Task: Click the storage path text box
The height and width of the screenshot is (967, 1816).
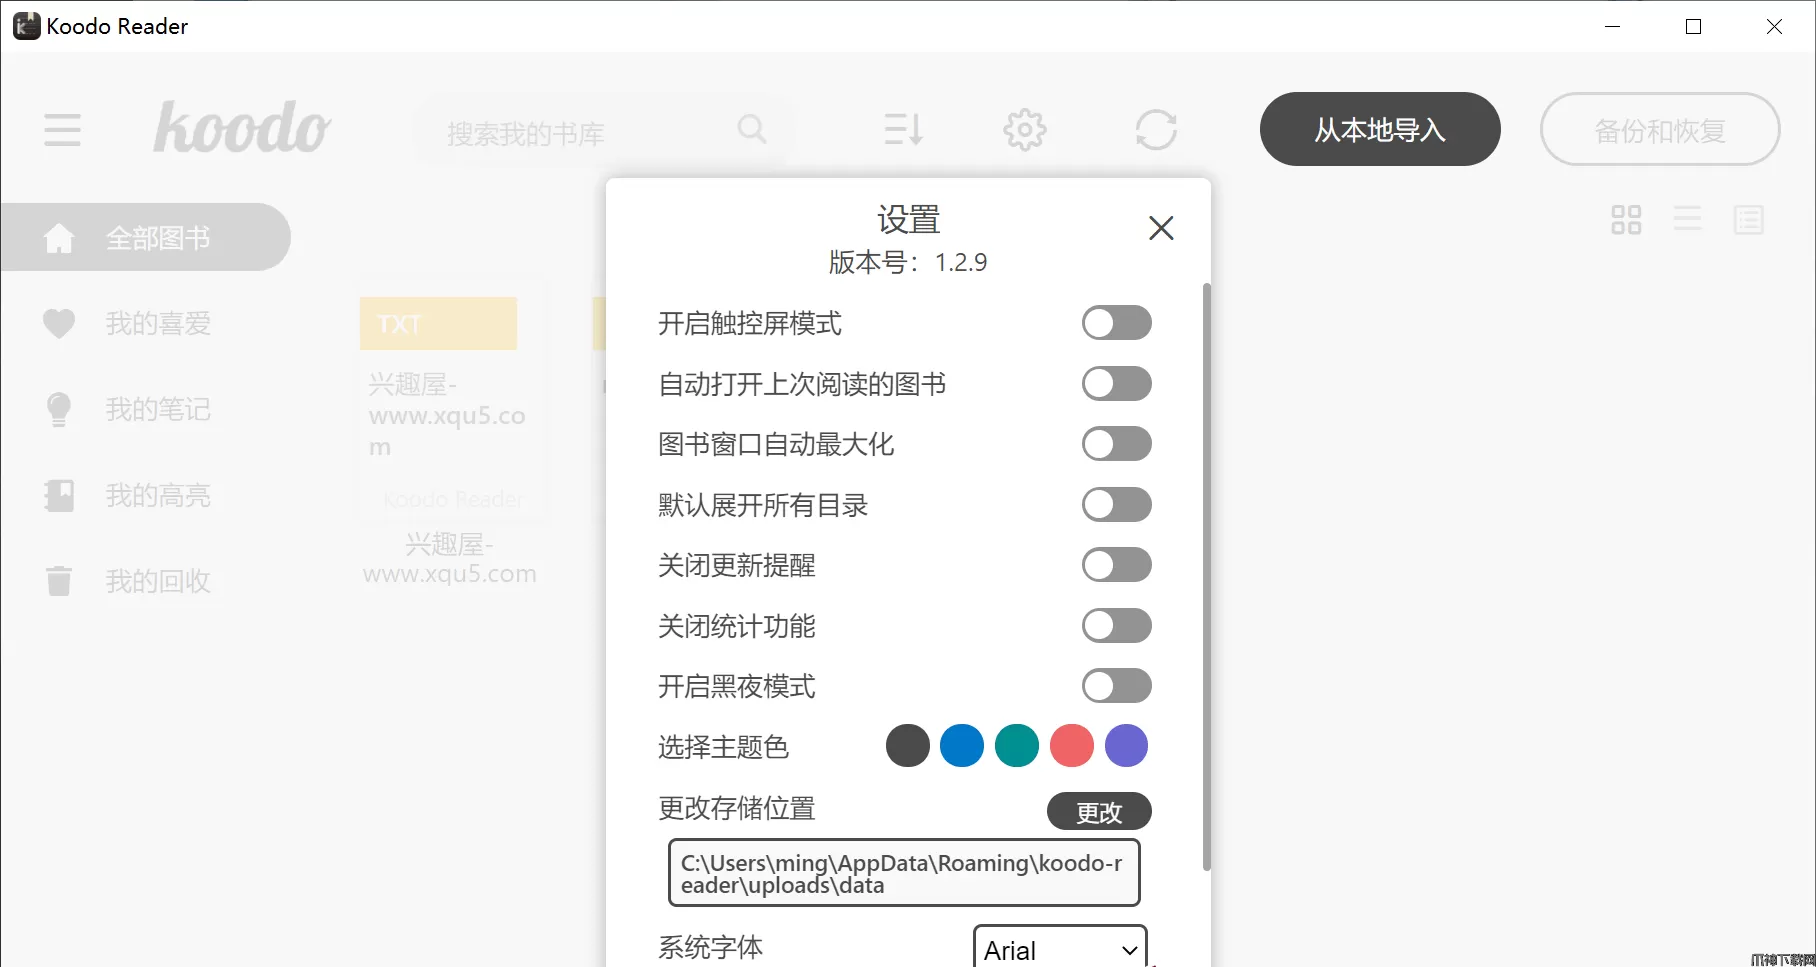Action: 904,873
